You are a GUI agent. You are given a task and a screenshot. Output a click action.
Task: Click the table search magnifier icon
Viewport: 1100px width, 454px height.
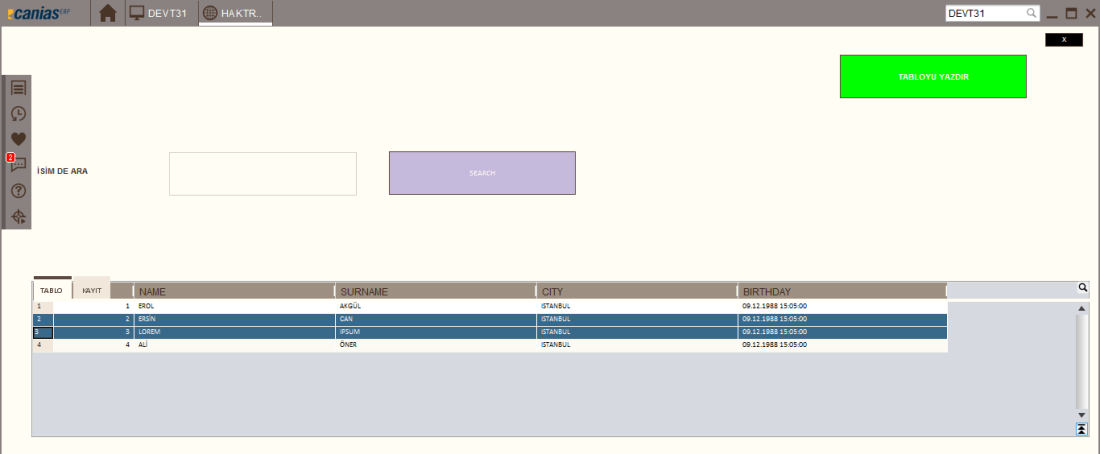coord(1082,288)
